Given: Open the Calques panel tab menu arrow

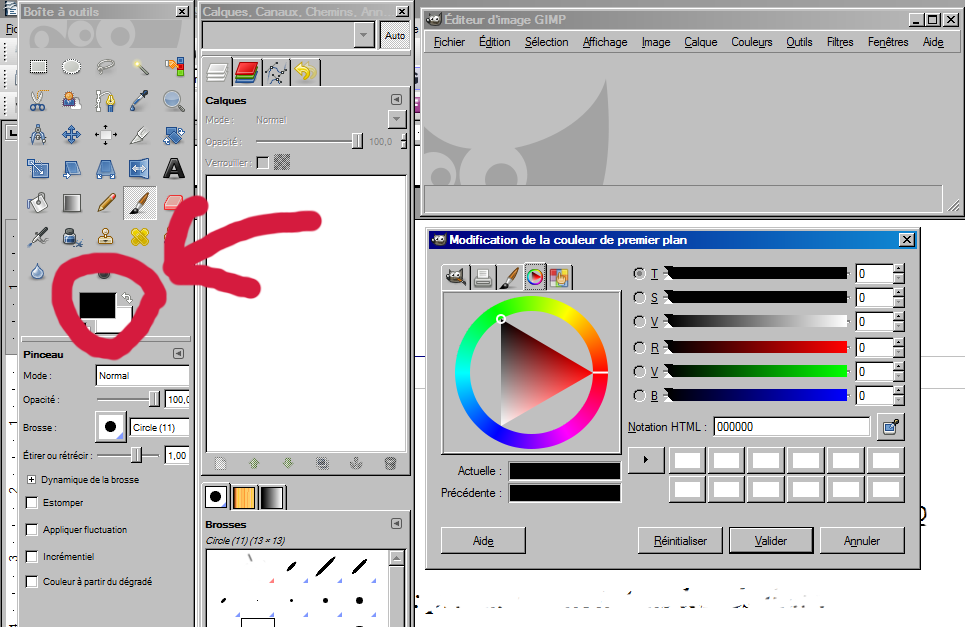Looking at the screenshot, I should 396,100.
